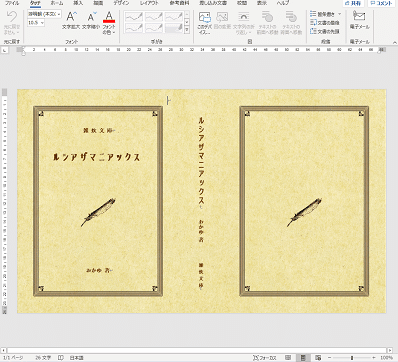Show next row of the pen gallery
This screenshot has width=398, height=362.
point(187,22)
